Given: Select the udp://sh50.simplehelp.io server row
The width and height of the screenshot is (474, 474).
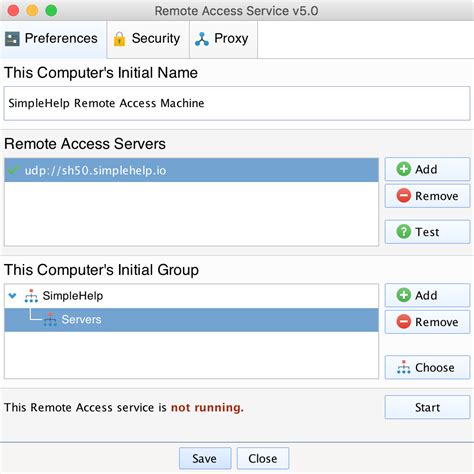Looking at the screenshot, I should click(x=191, y=170).
